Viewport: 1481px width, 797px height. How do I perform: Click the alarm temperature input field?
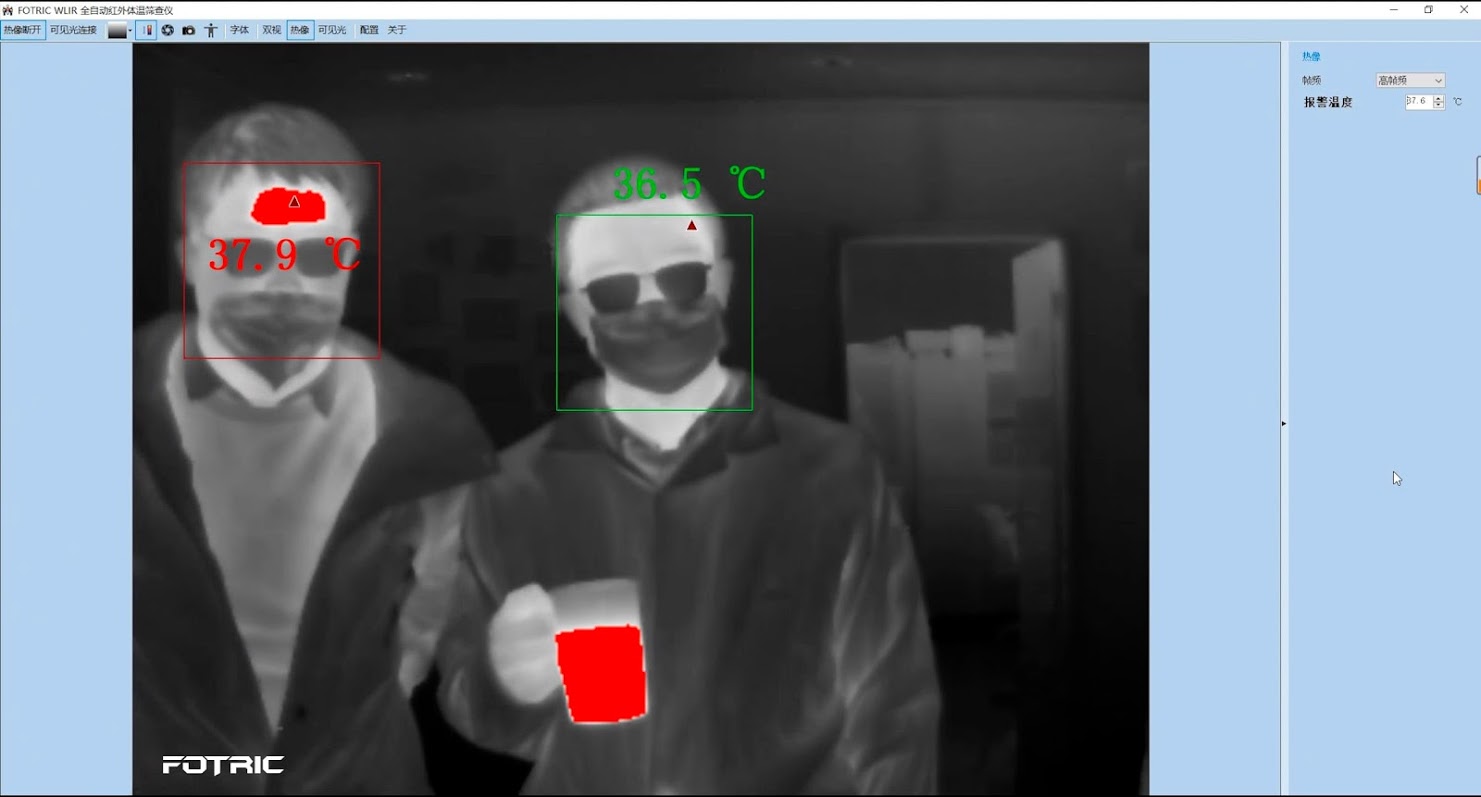[1418, 101]
